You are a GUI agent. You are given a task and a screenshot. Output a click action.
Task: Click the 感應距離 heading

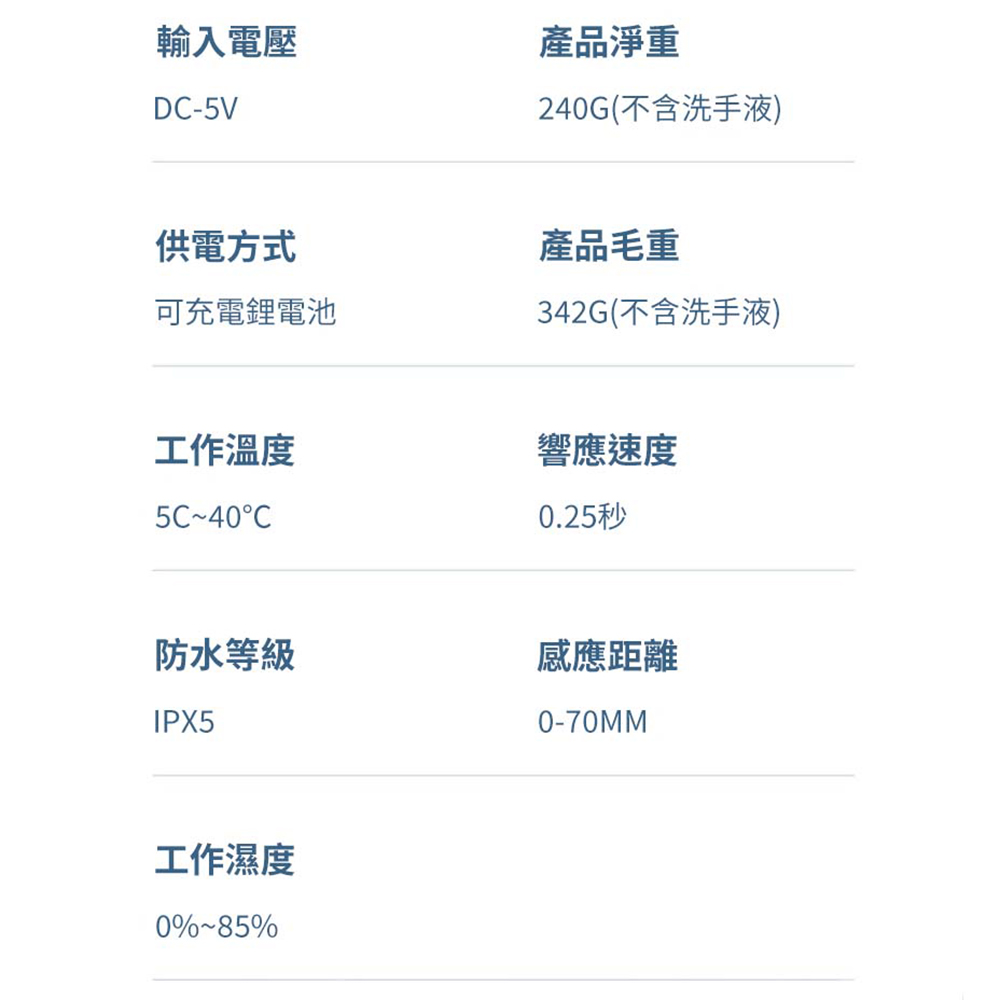pos(608,655)
